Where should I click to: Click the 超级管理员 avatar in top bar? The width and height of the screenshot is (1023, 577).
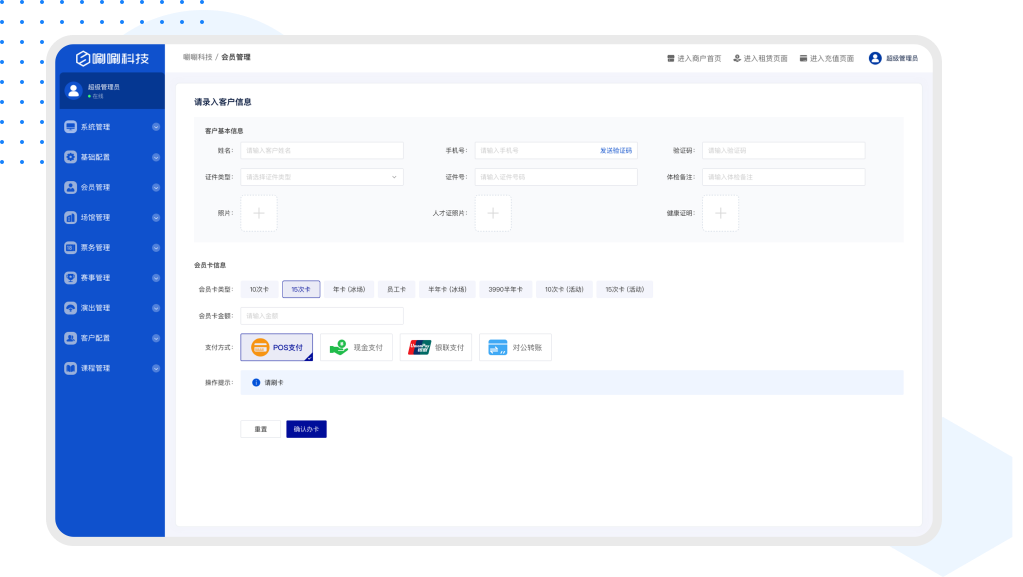coord(875,58)
